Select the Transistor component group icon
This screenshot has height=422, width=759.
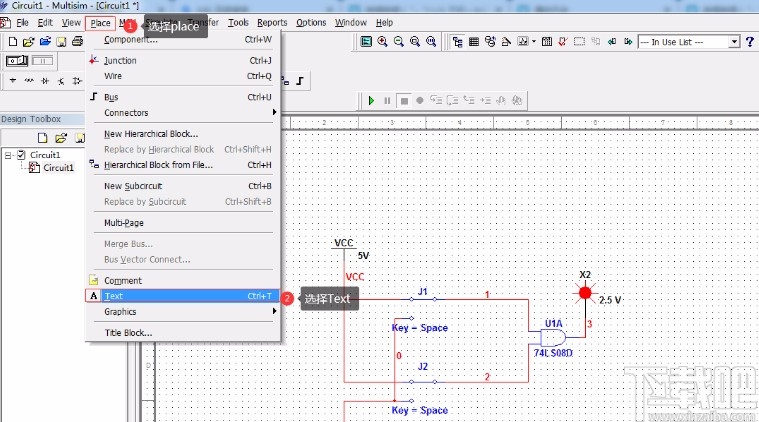(61, 81)
